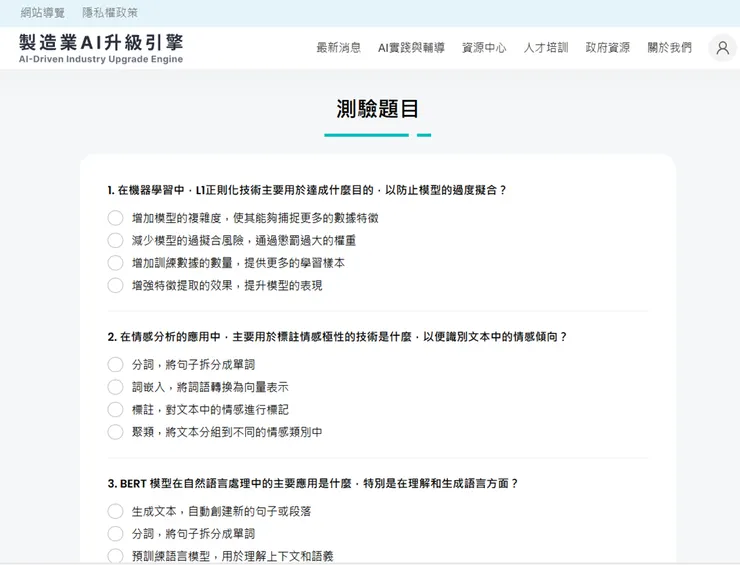Select radio 增加模型的複雜度
Viewport: 740px width, 565px height.
coord(115,218)
